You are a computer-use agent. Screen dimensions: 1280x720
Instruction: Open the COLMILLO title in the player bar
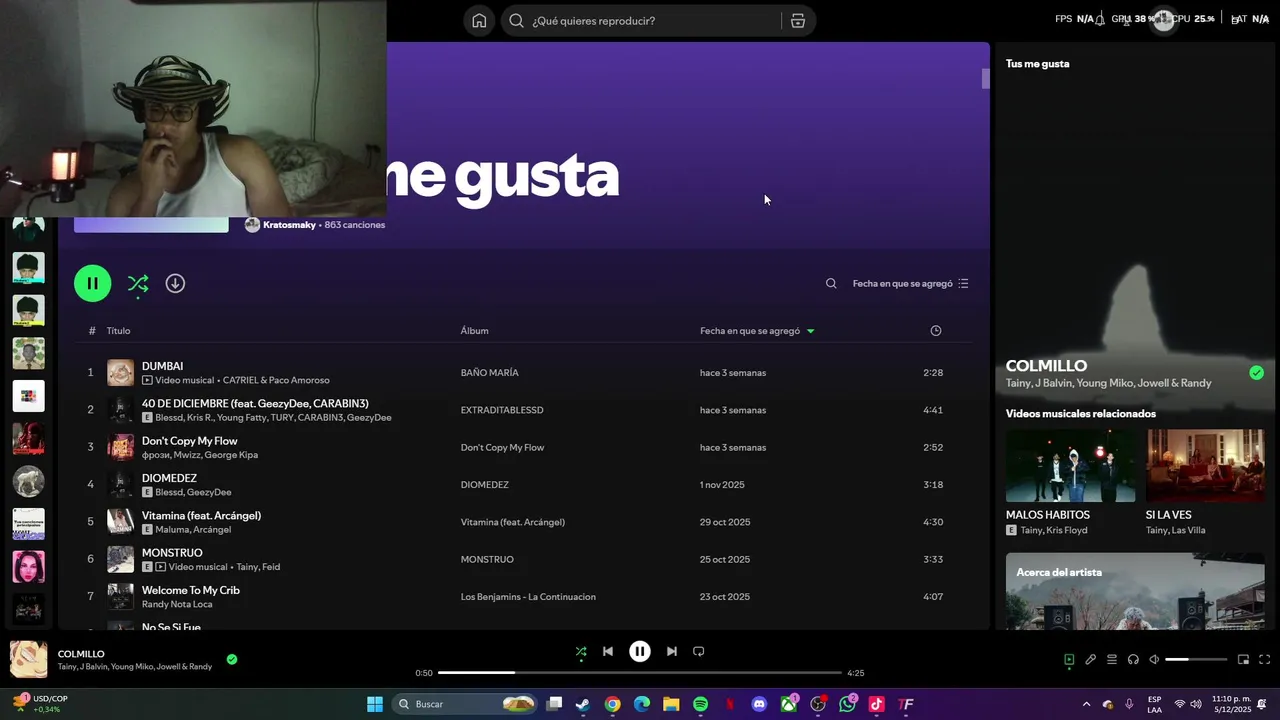tap(81, 654)
